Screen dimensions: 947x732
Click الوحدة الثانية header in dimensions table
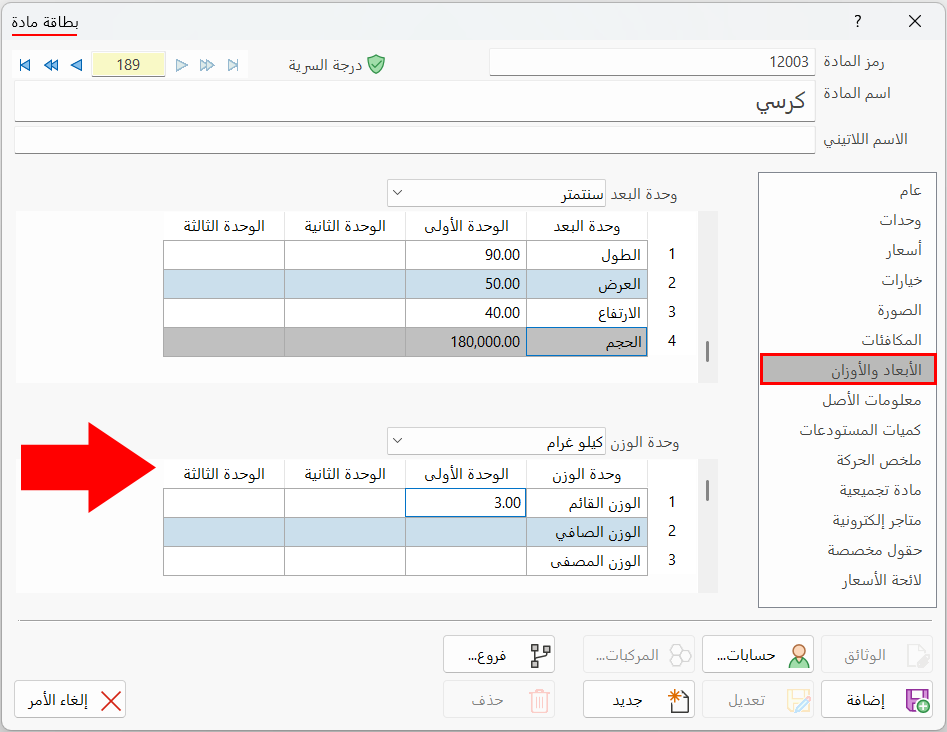click(345, 226)
